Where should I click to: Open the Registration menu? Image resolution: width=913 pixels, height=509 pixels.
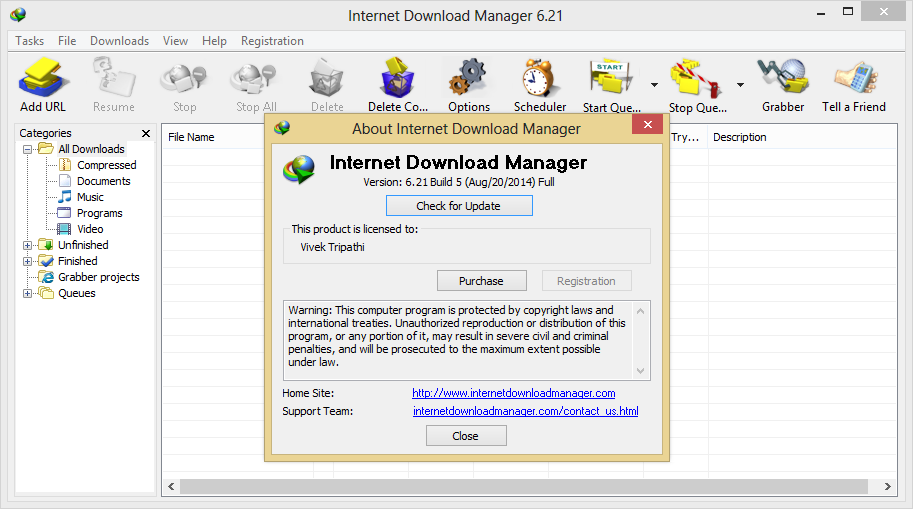pos(273,41)
